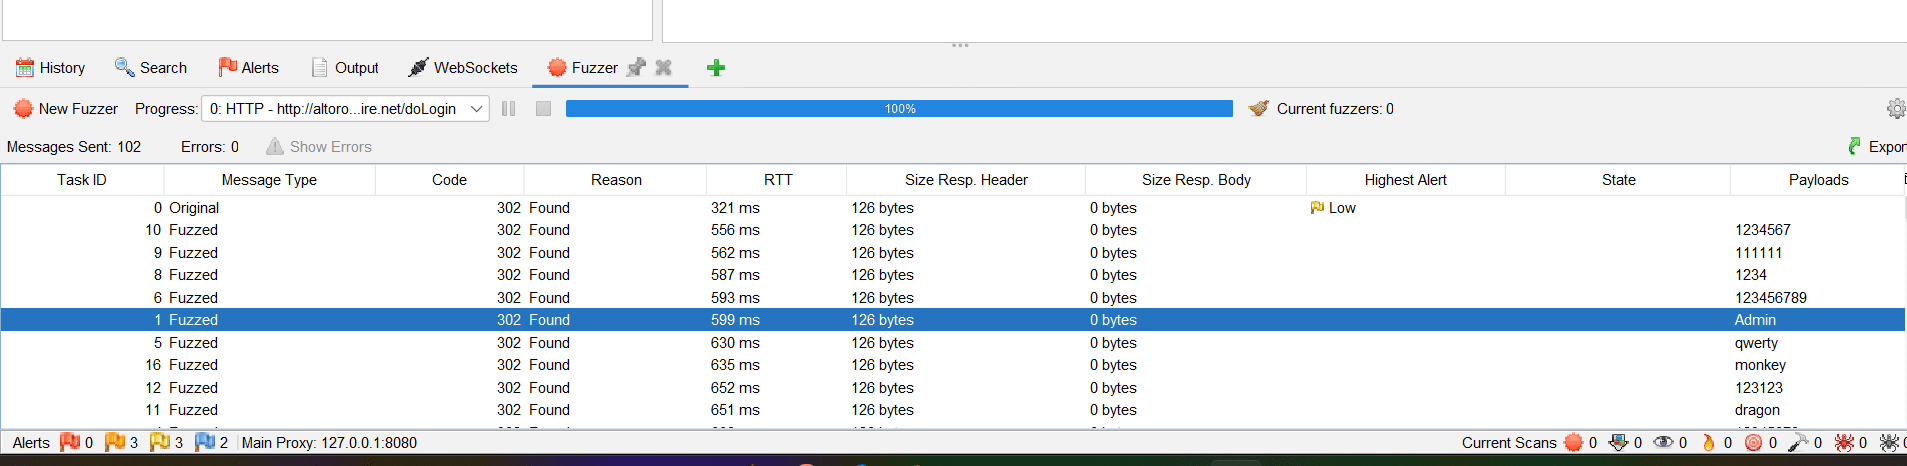Screen dimensions: 1907x466
Task: Click the Messages Sent: 102 label
Action: [74, 147]
